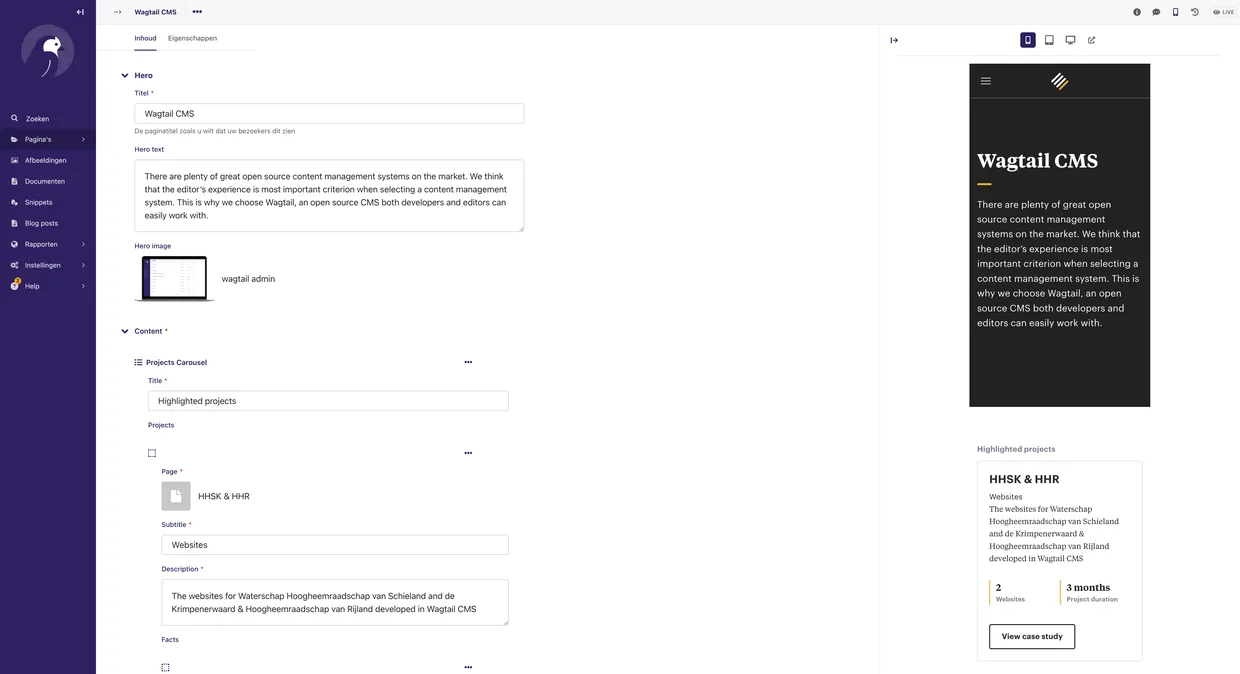Open the page history panel
The height and width of the screenshot is (674, 1240).
1194,11
